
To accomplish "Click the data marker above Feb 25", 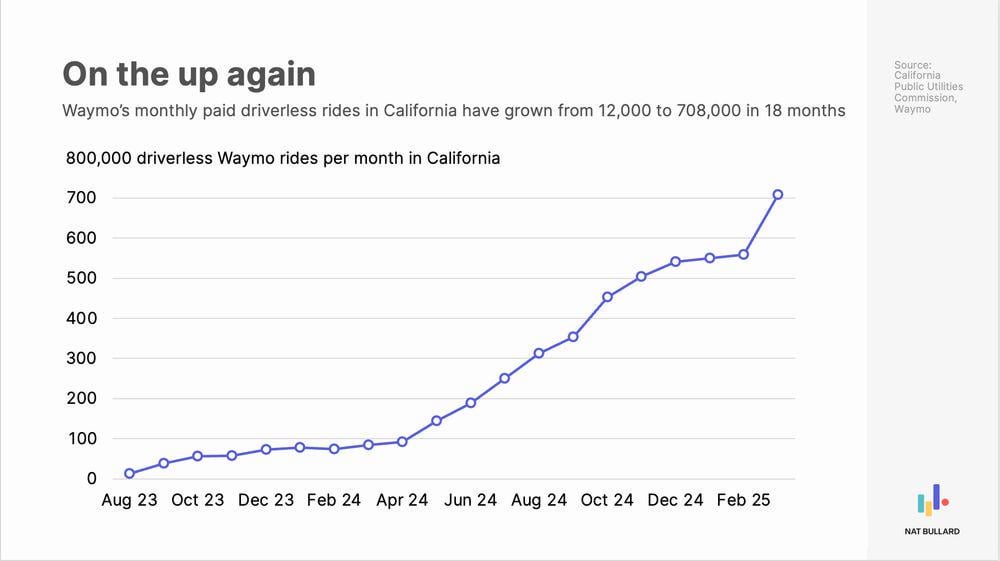I will point(744,254).
